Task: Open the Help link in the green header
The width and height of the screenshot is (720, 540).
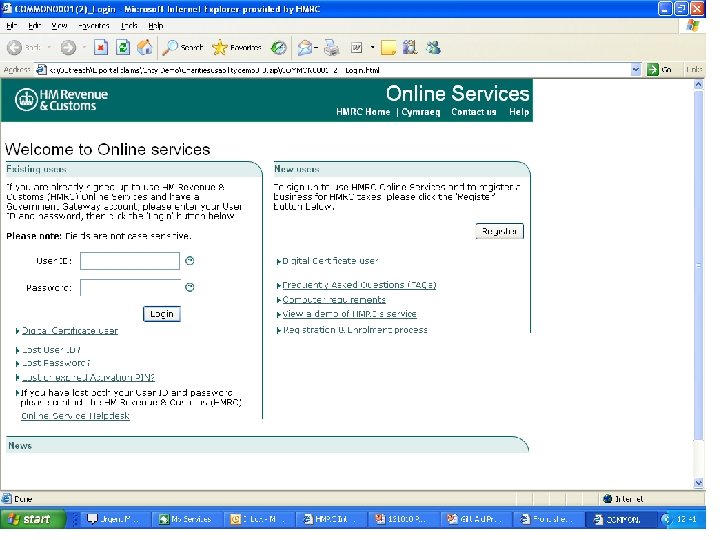Action: click(x=519, y=112)
